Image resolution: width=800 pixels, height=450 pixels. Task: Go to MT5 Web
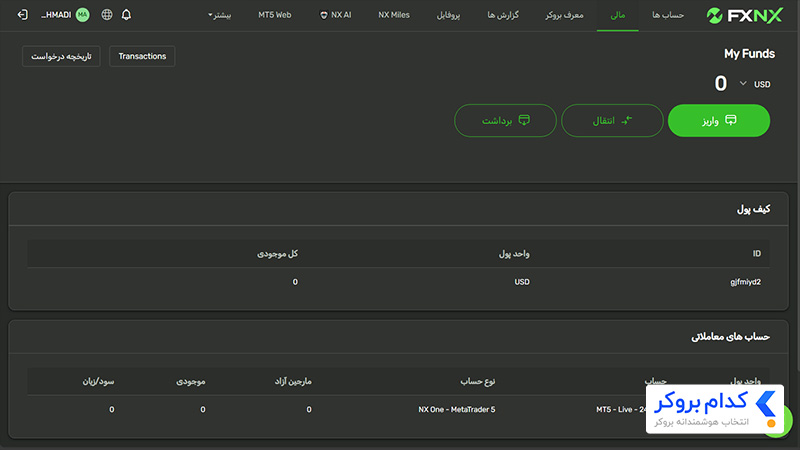274,15
